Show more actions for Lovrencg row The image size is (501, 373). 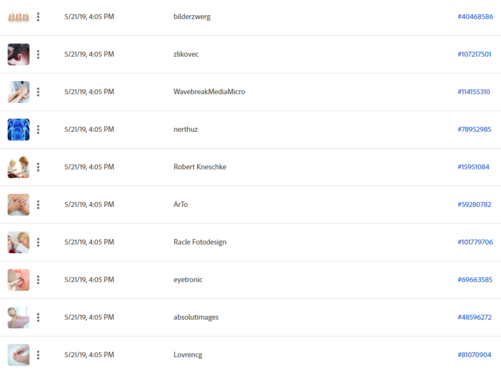point(38,355)
